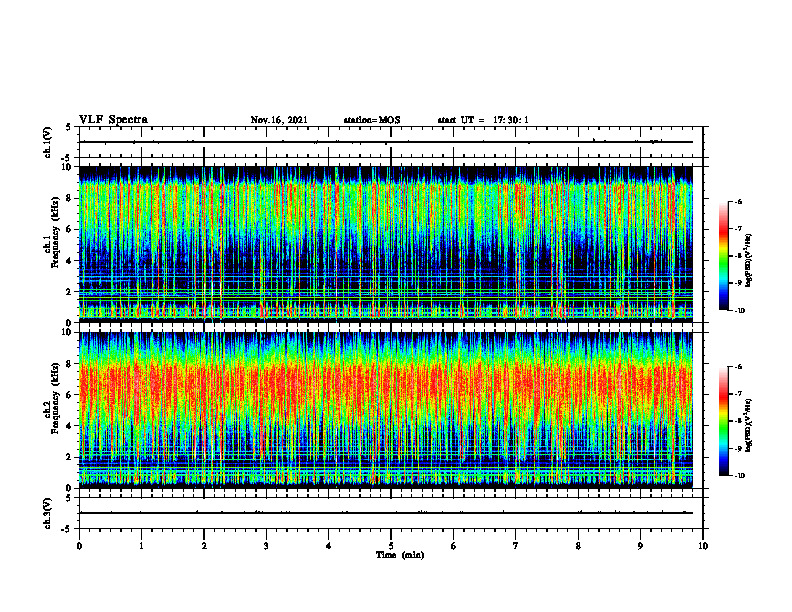Click the "0" kHz tick on ch.1 frequency axis
The height and width of the screenshot is (612, 792).
[x=70, y=323]
